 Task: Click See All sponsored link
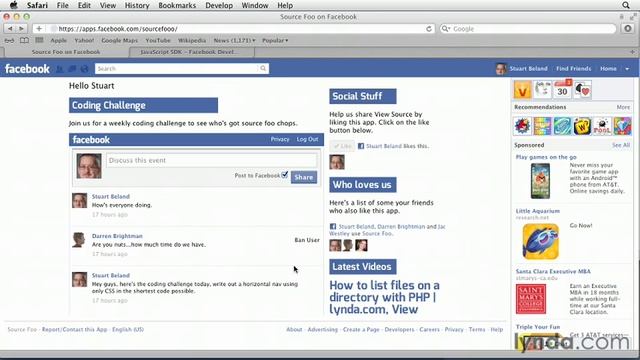click(x=621, y=145)
